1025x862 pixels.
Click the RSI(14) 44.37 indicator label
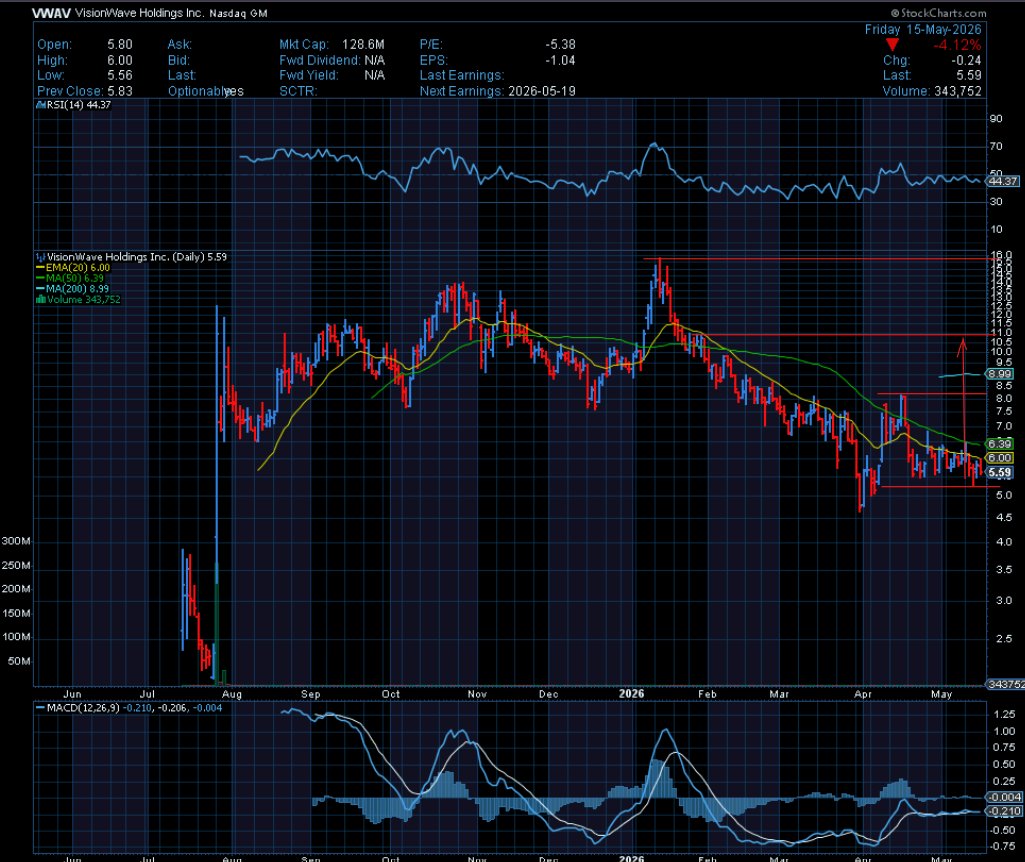click(74, 105)
